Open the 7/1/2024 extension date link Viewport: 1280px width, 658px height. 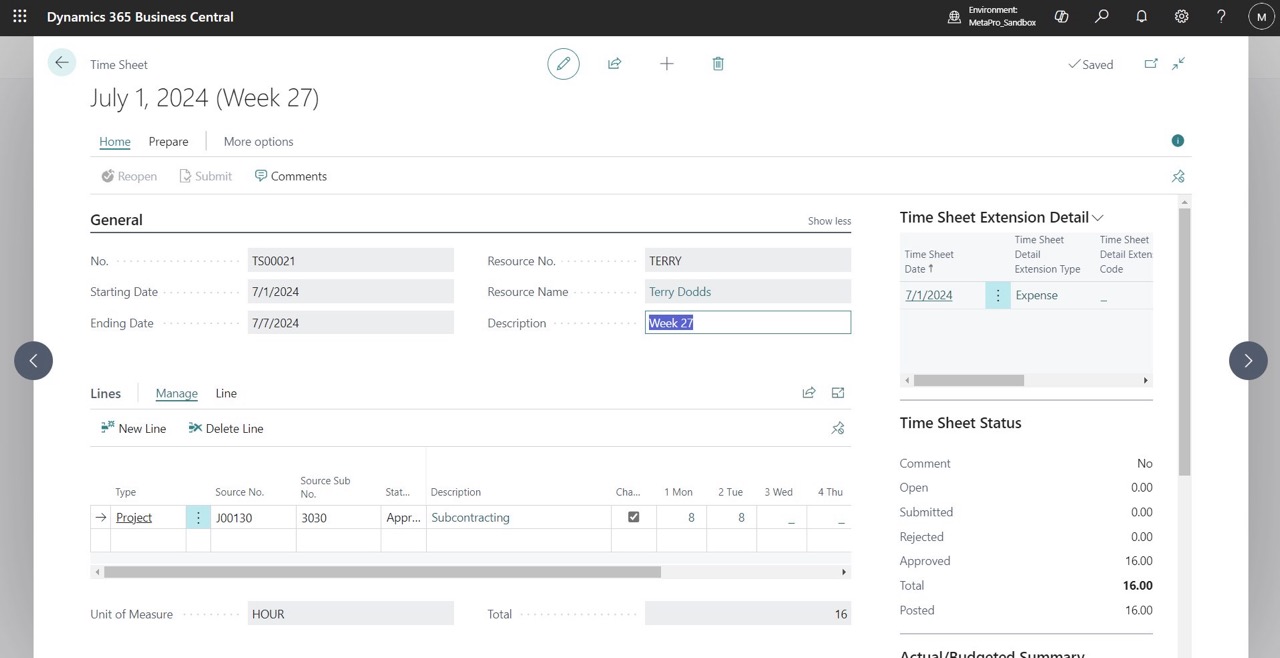pos(929,295)
